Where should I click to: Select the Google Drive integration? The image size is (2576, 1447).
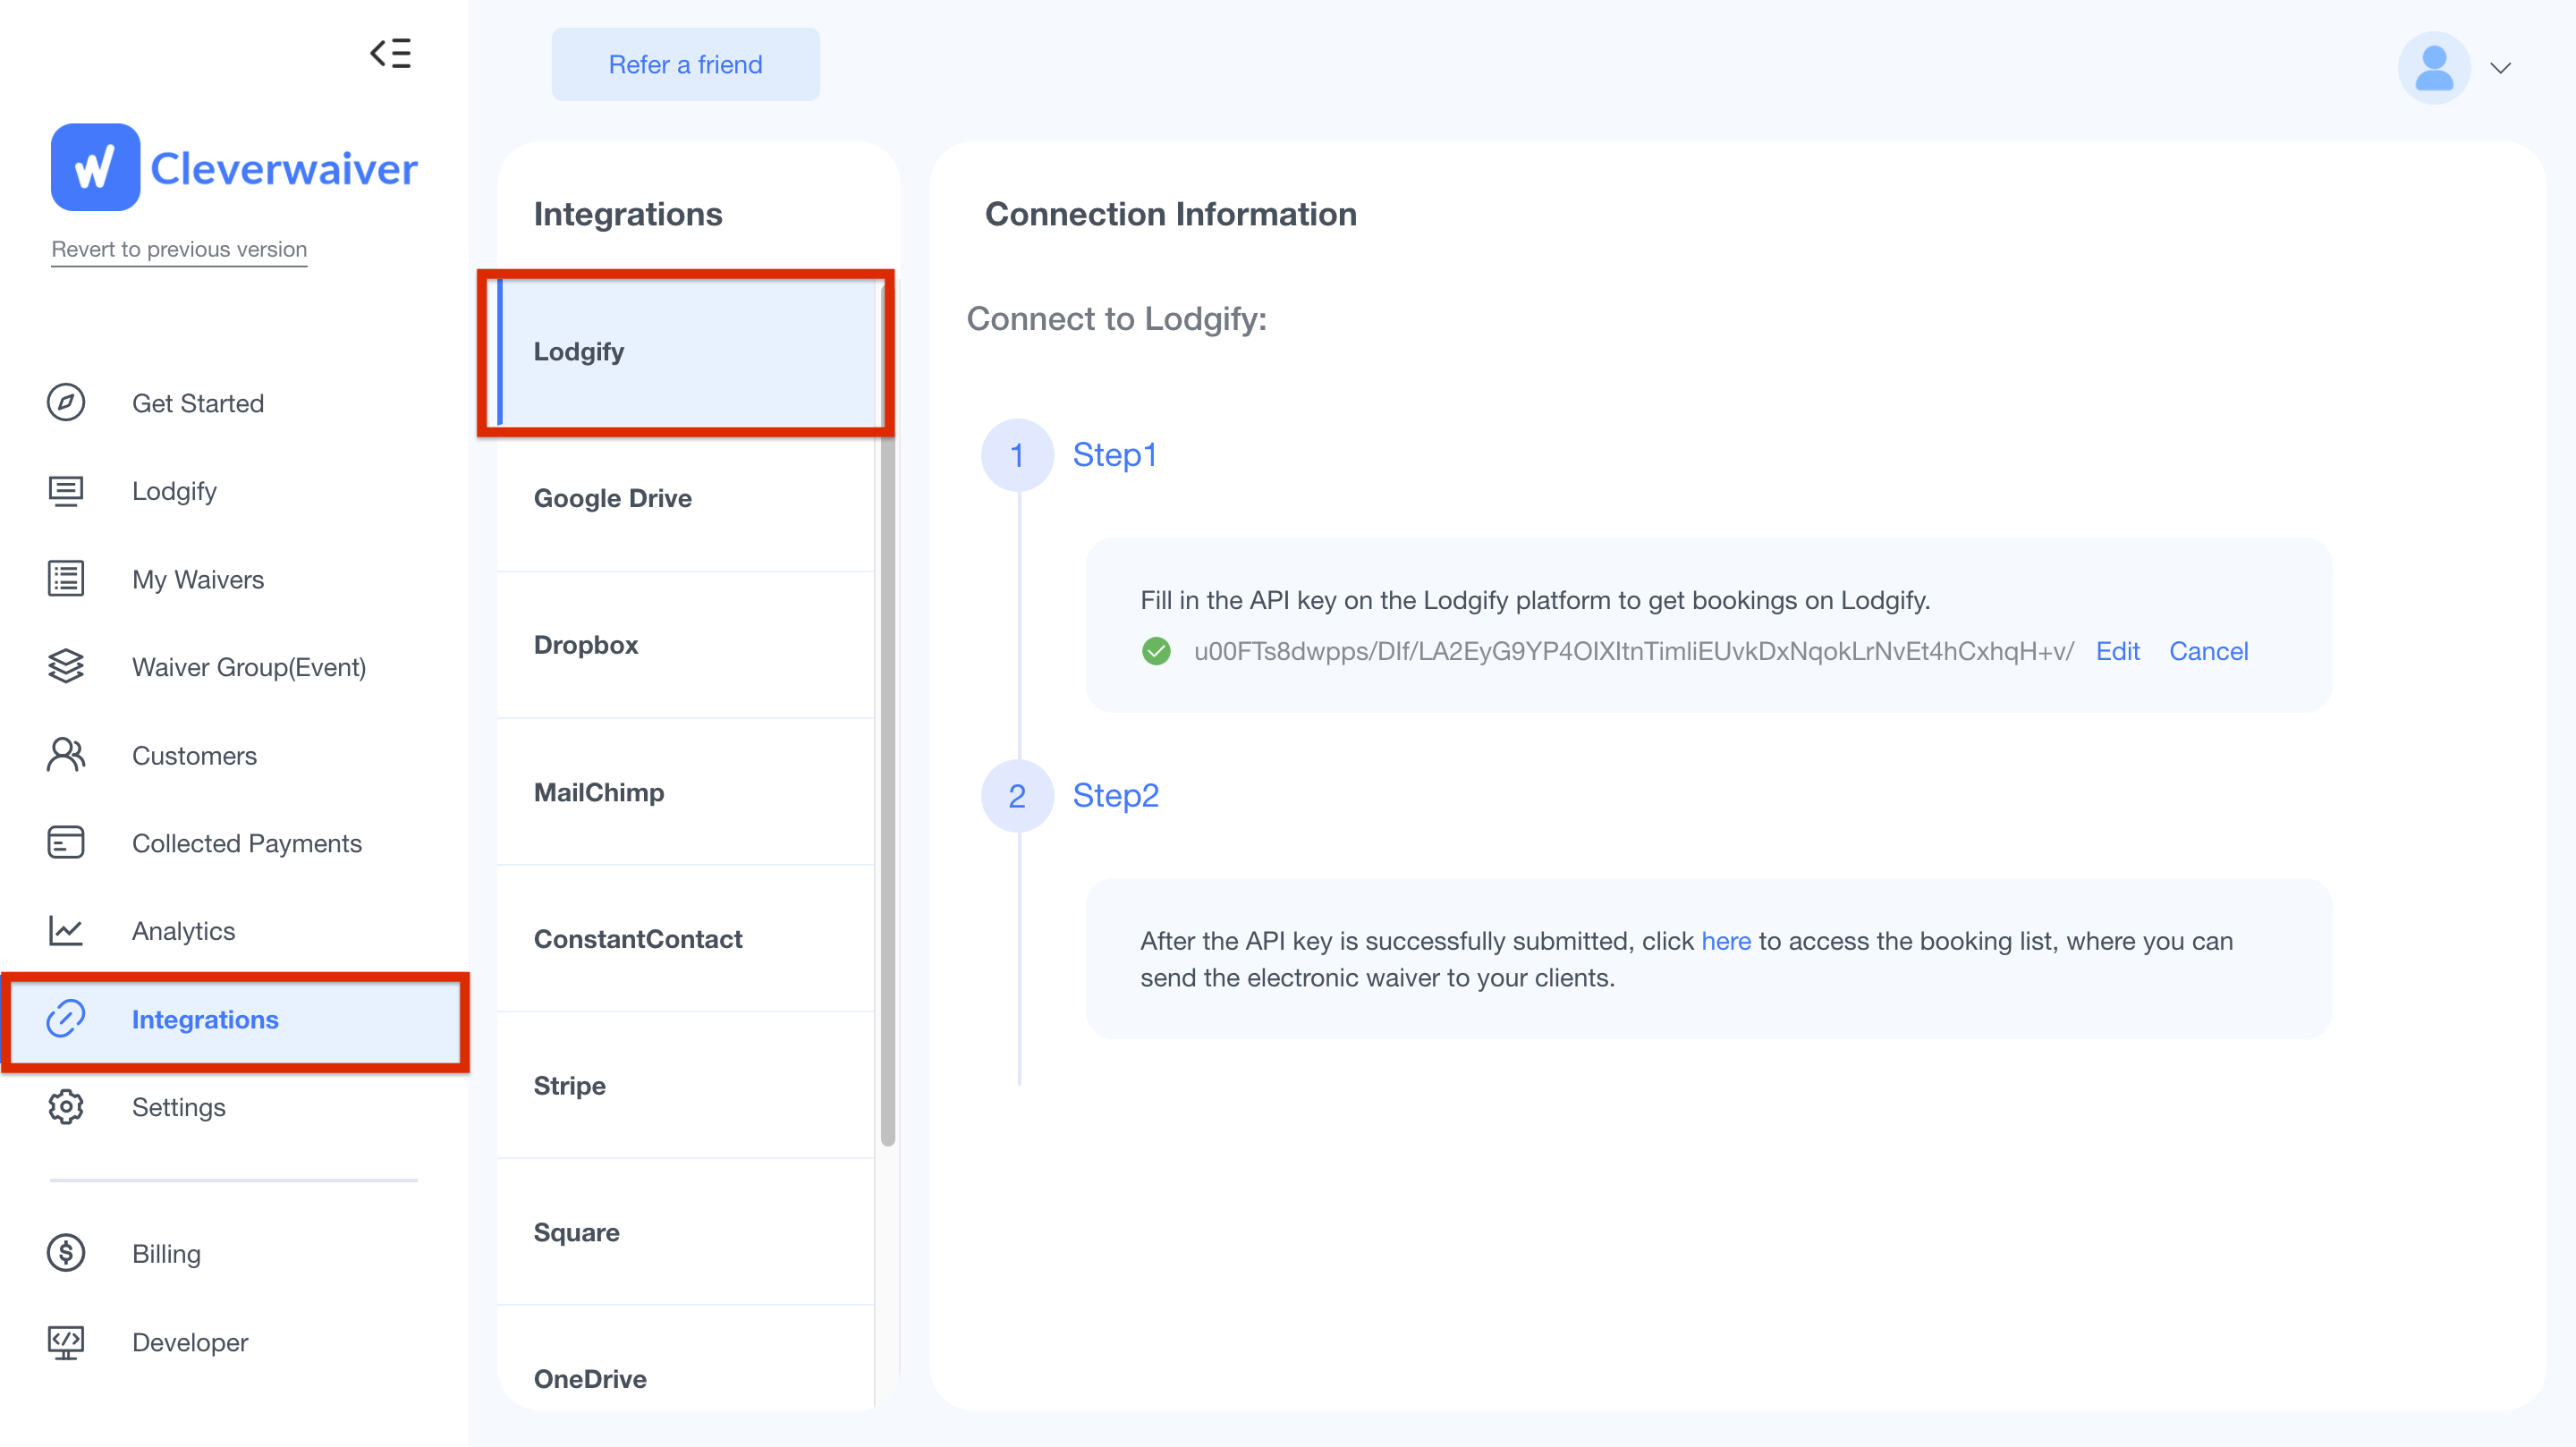(612, 498)
